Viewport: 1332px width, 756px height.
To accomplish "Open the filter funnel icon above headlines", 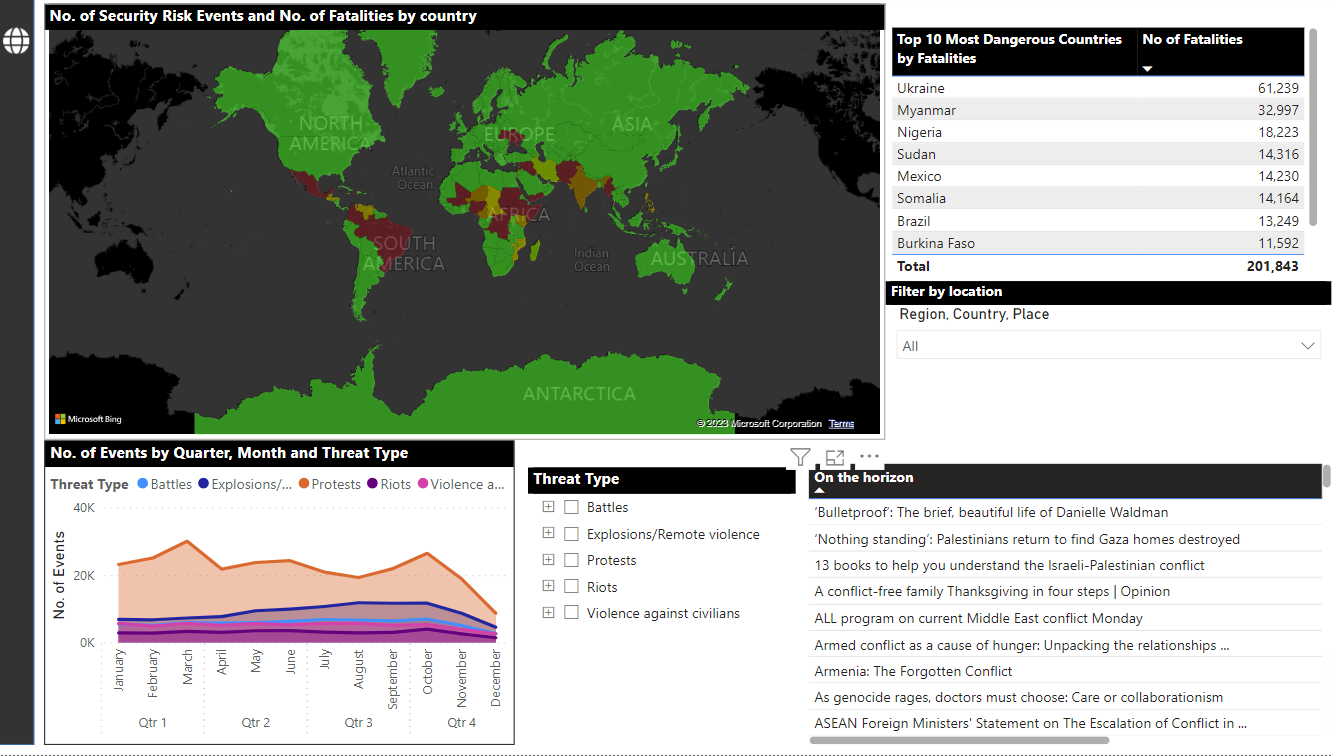I will tap(800, 458).
